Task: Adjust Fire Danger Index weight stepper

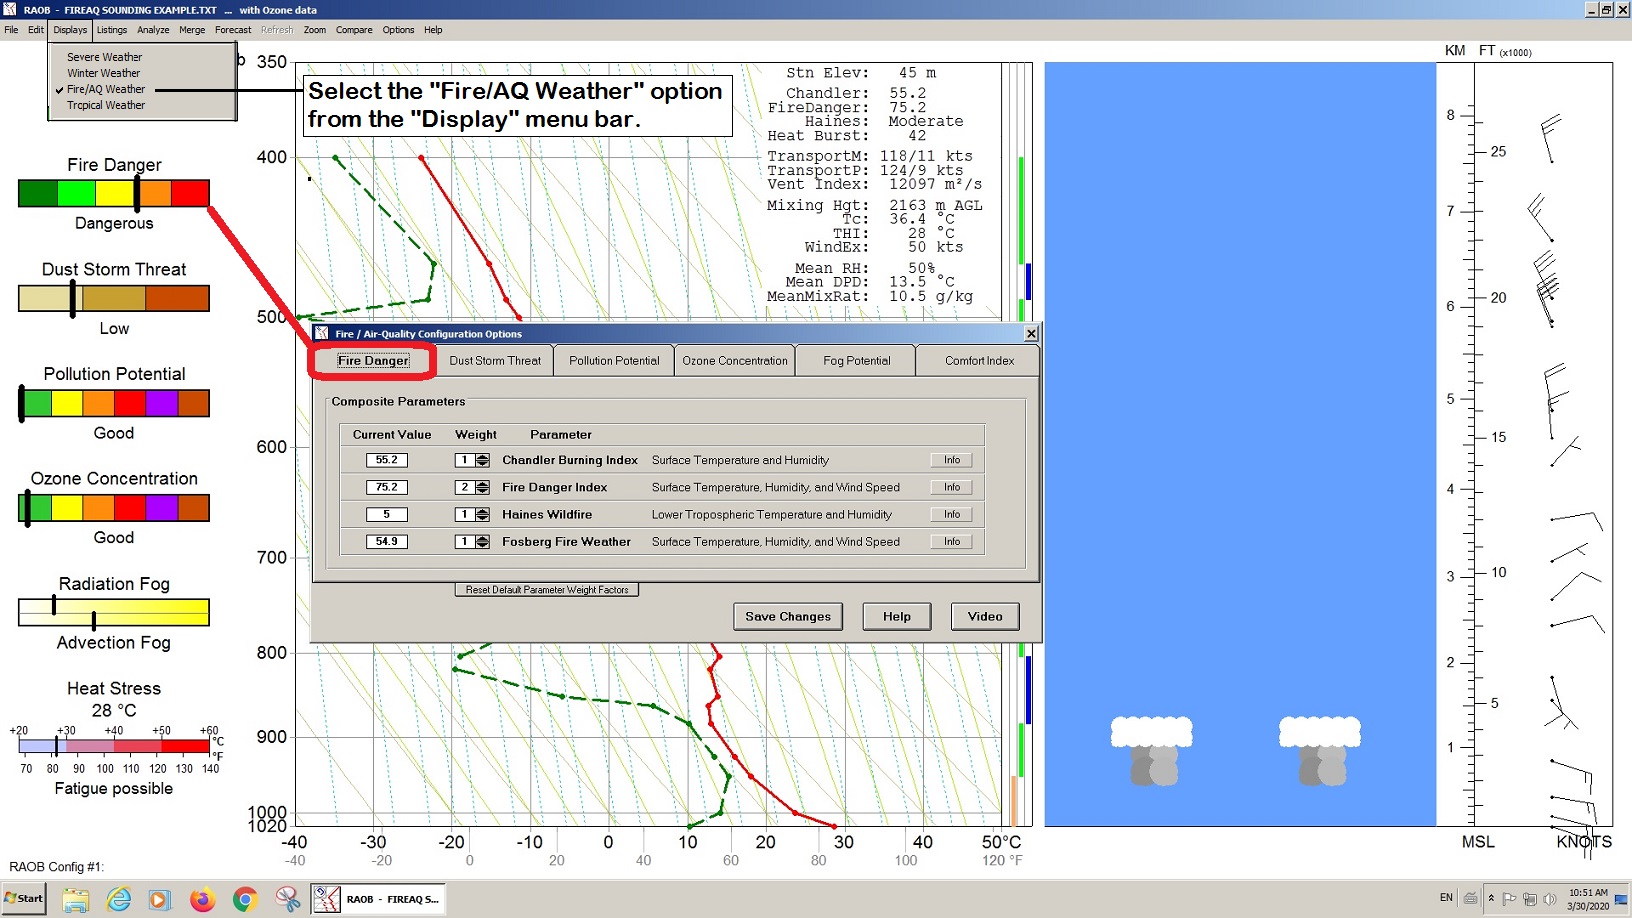Action: click(483, 487)
